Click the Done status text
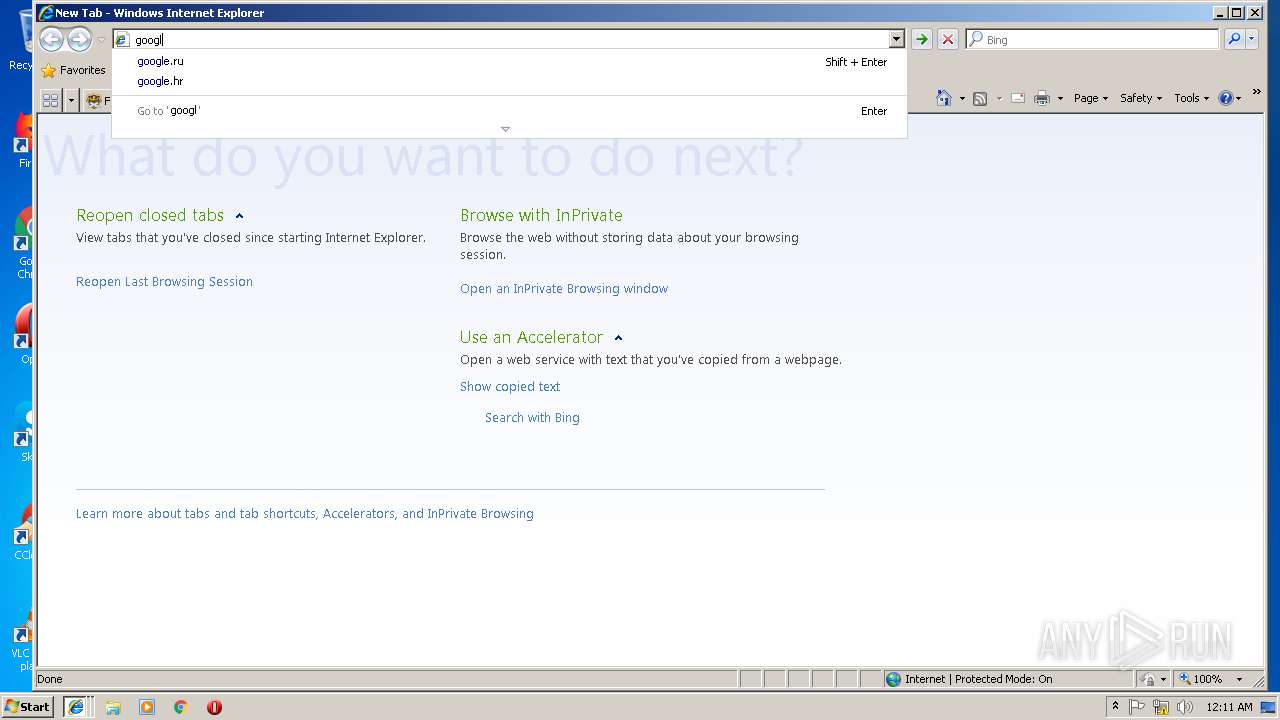Image resolution: width=1280 pixels, height=720 pixels. click(50, 679)
